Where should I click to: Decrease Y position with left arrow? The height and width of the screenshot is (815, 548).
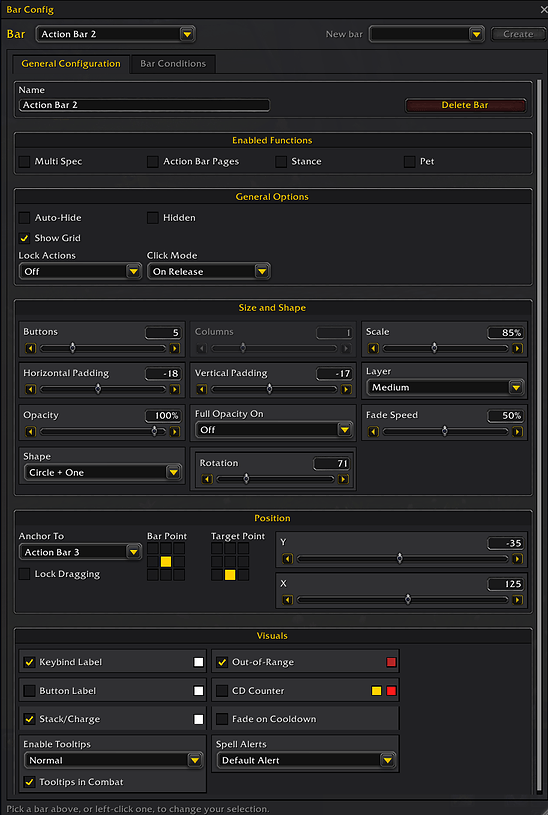pyautogui.click(x=287, y=559)
